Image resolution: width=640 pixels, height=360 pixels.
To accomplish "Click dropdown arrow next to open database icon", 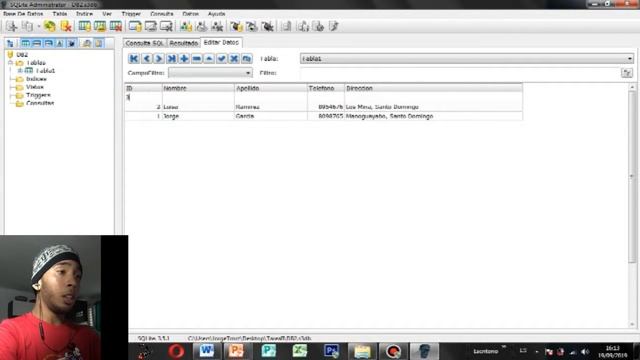I will [38, 27].
